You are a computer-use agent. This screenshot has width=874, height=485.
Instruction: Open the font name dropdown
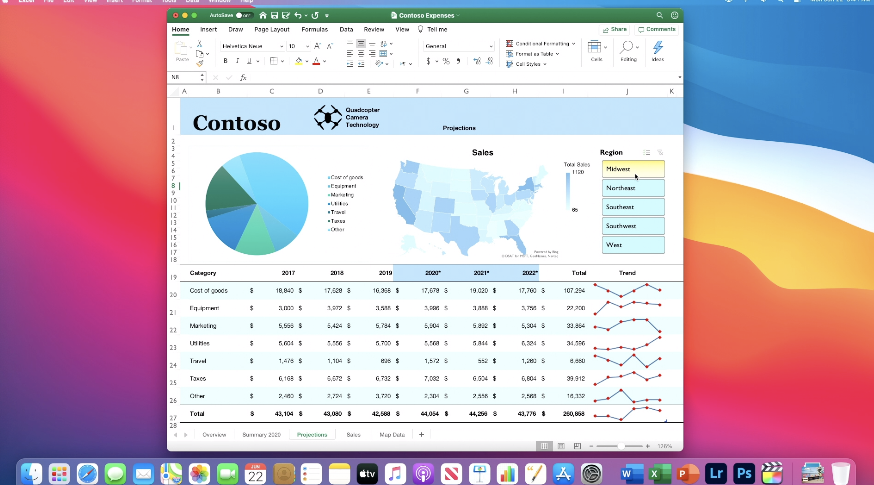[x=281, y=46]
